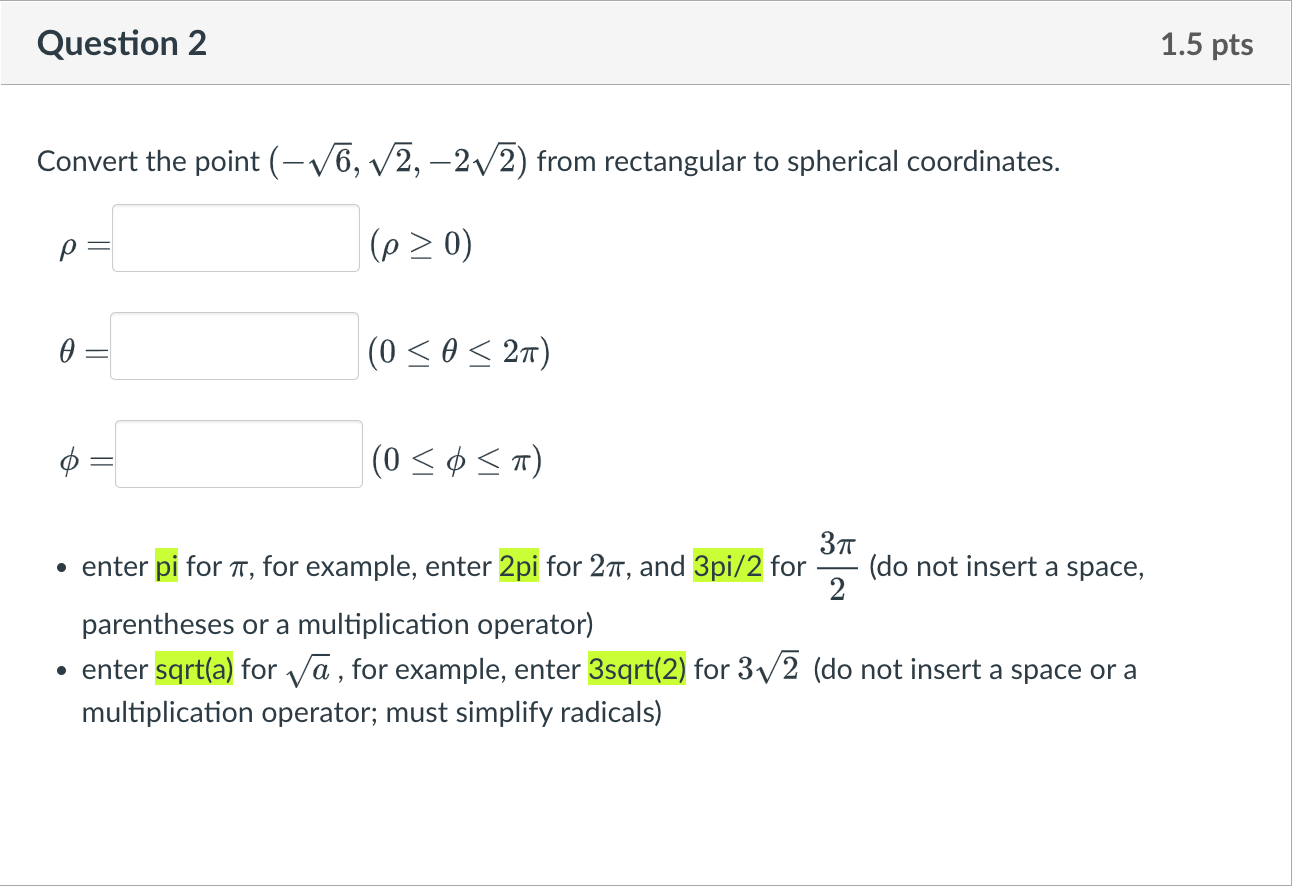The width and height of the screenshot is (1296, 886).
Task: Click the rho answer input box
Action: [236, 238]
